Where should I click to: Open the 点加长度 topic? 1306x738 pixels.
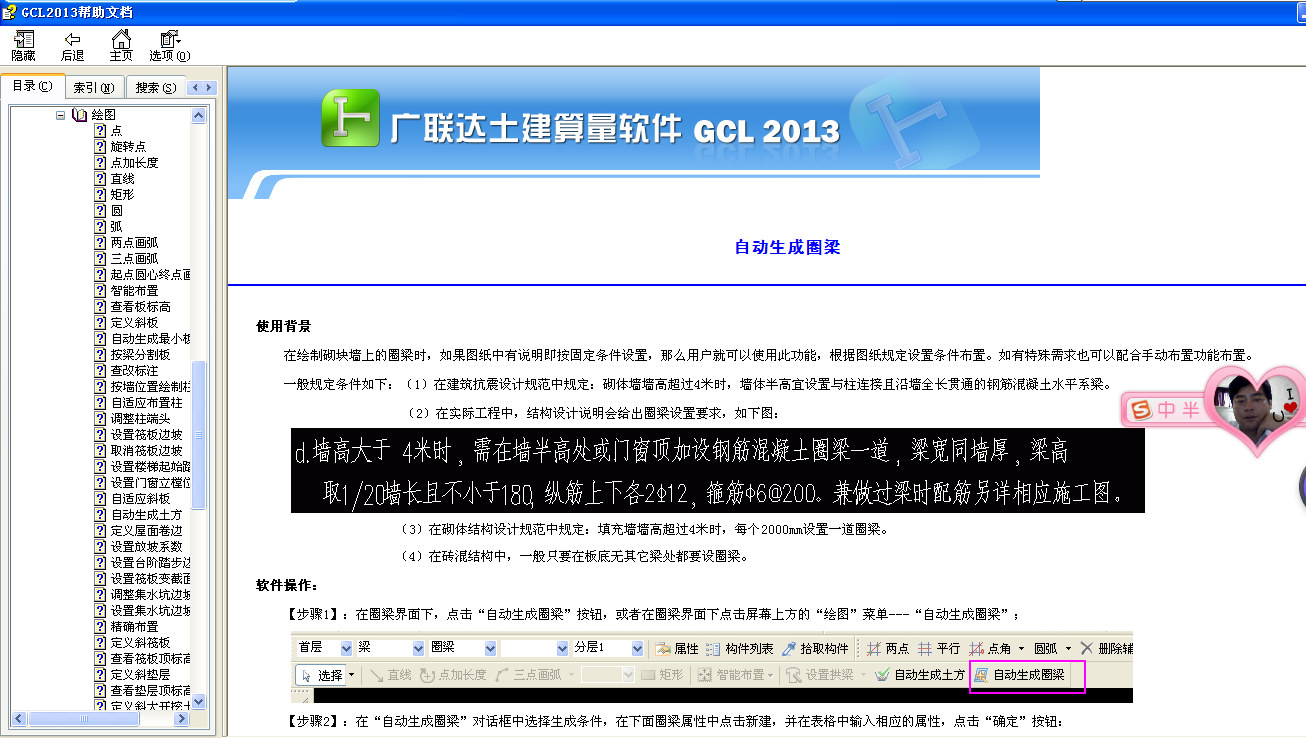click(x=134, y=163)
